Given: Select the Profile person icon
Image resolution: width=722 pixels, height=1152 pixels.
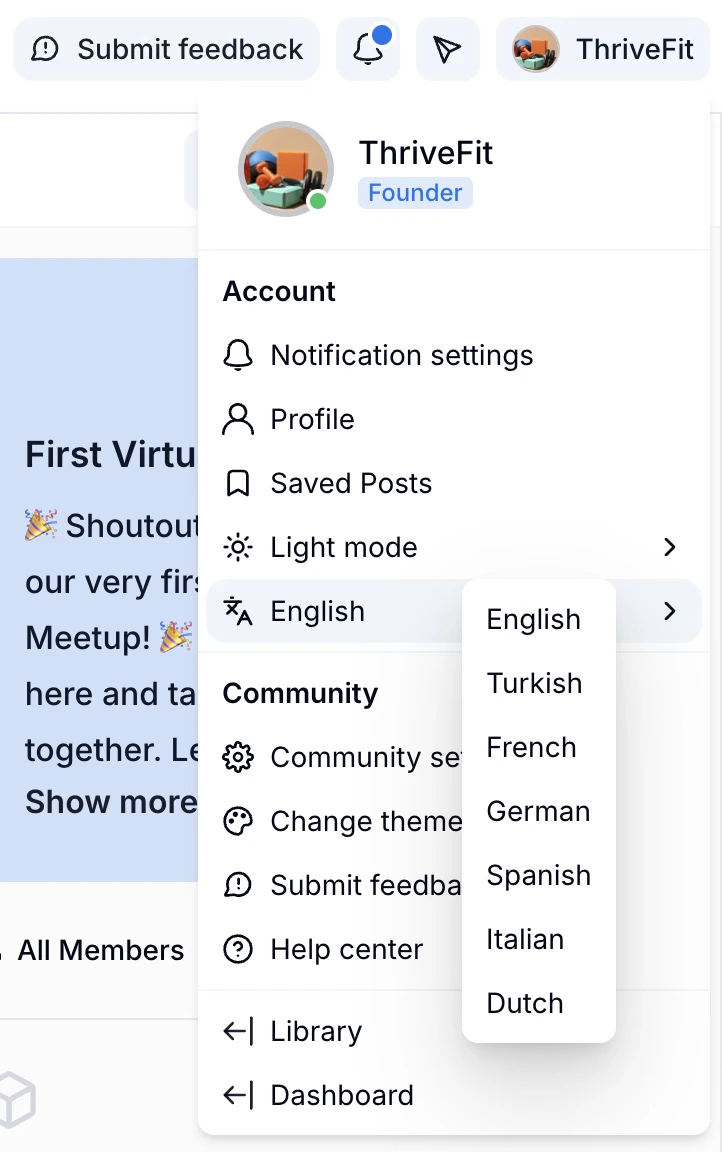Looking at the screenshot, I should pyautogui.click(x=238, y=419).
